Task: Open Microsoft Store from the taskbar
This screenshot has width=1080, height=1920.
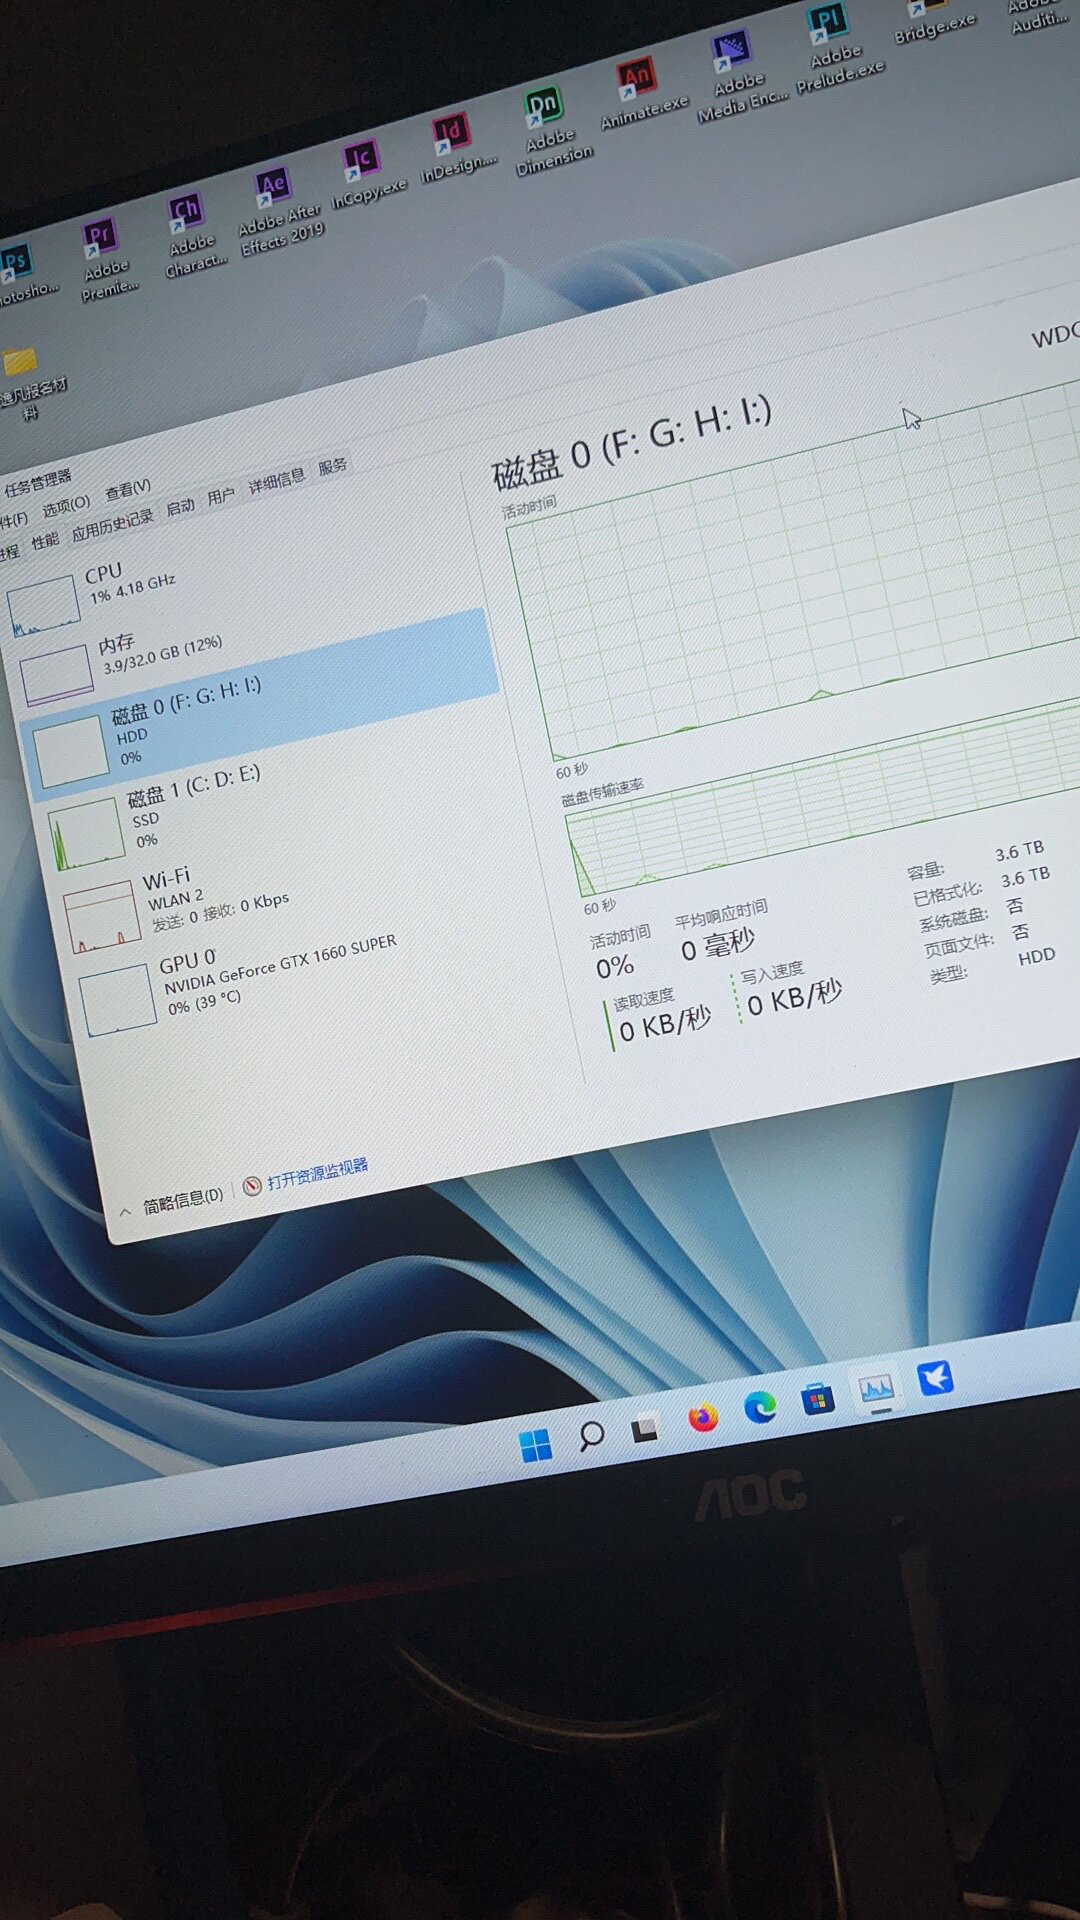Action: [x=818, y=1398]
